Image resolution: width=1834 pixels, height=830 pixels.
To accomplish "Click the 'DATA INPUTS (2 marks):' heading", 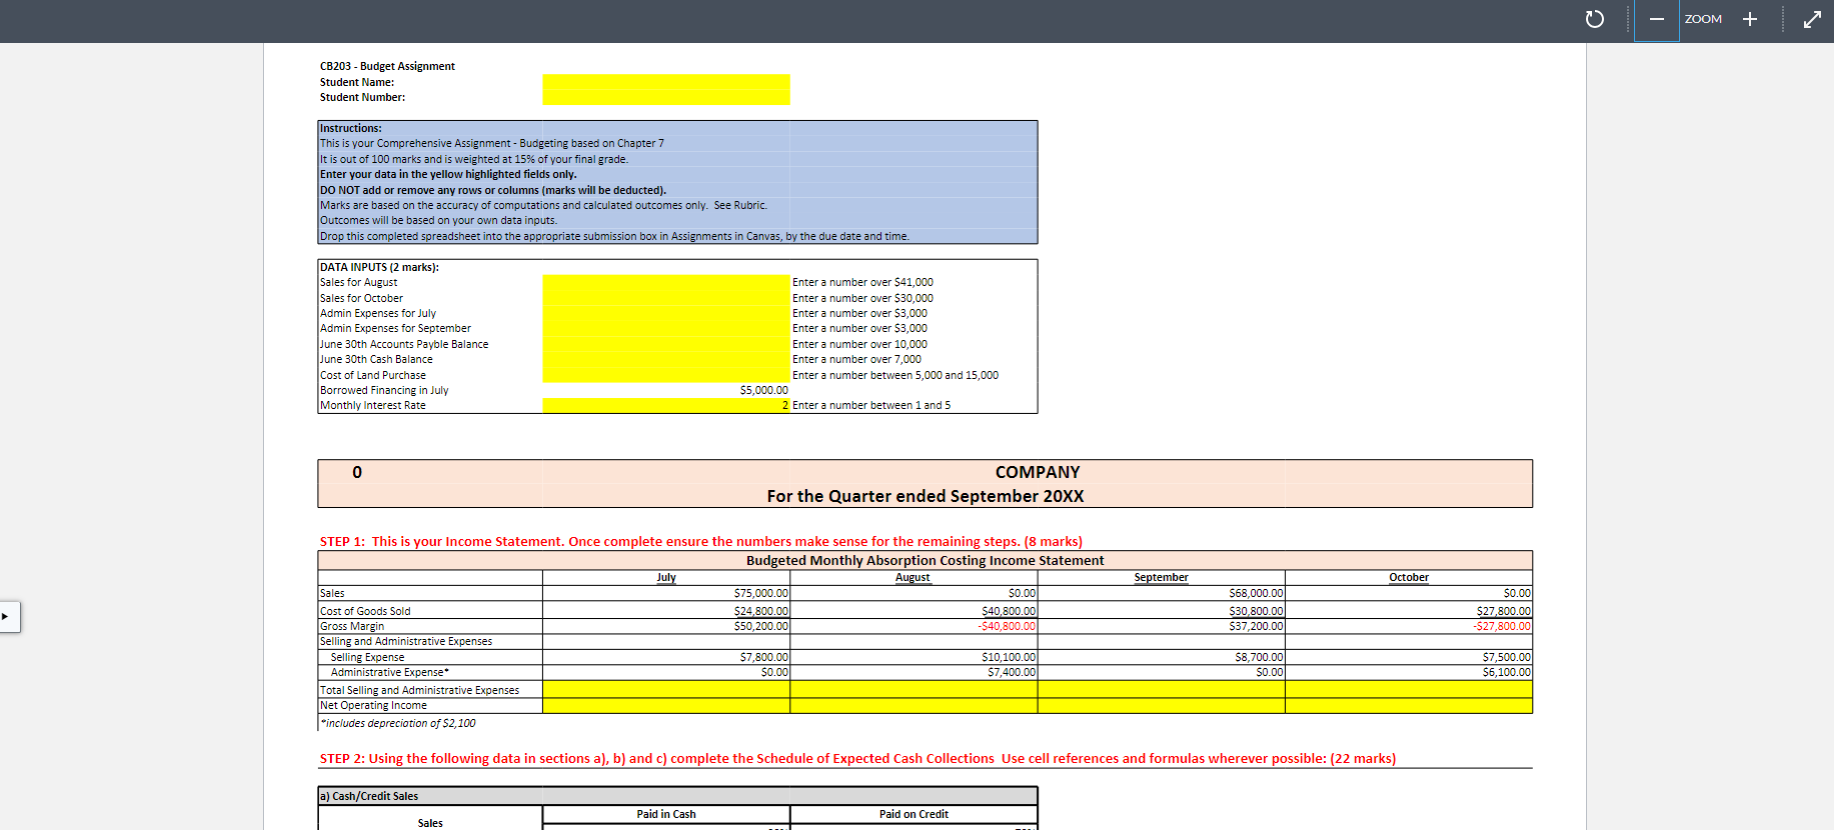I will click(x=379, y=267).
